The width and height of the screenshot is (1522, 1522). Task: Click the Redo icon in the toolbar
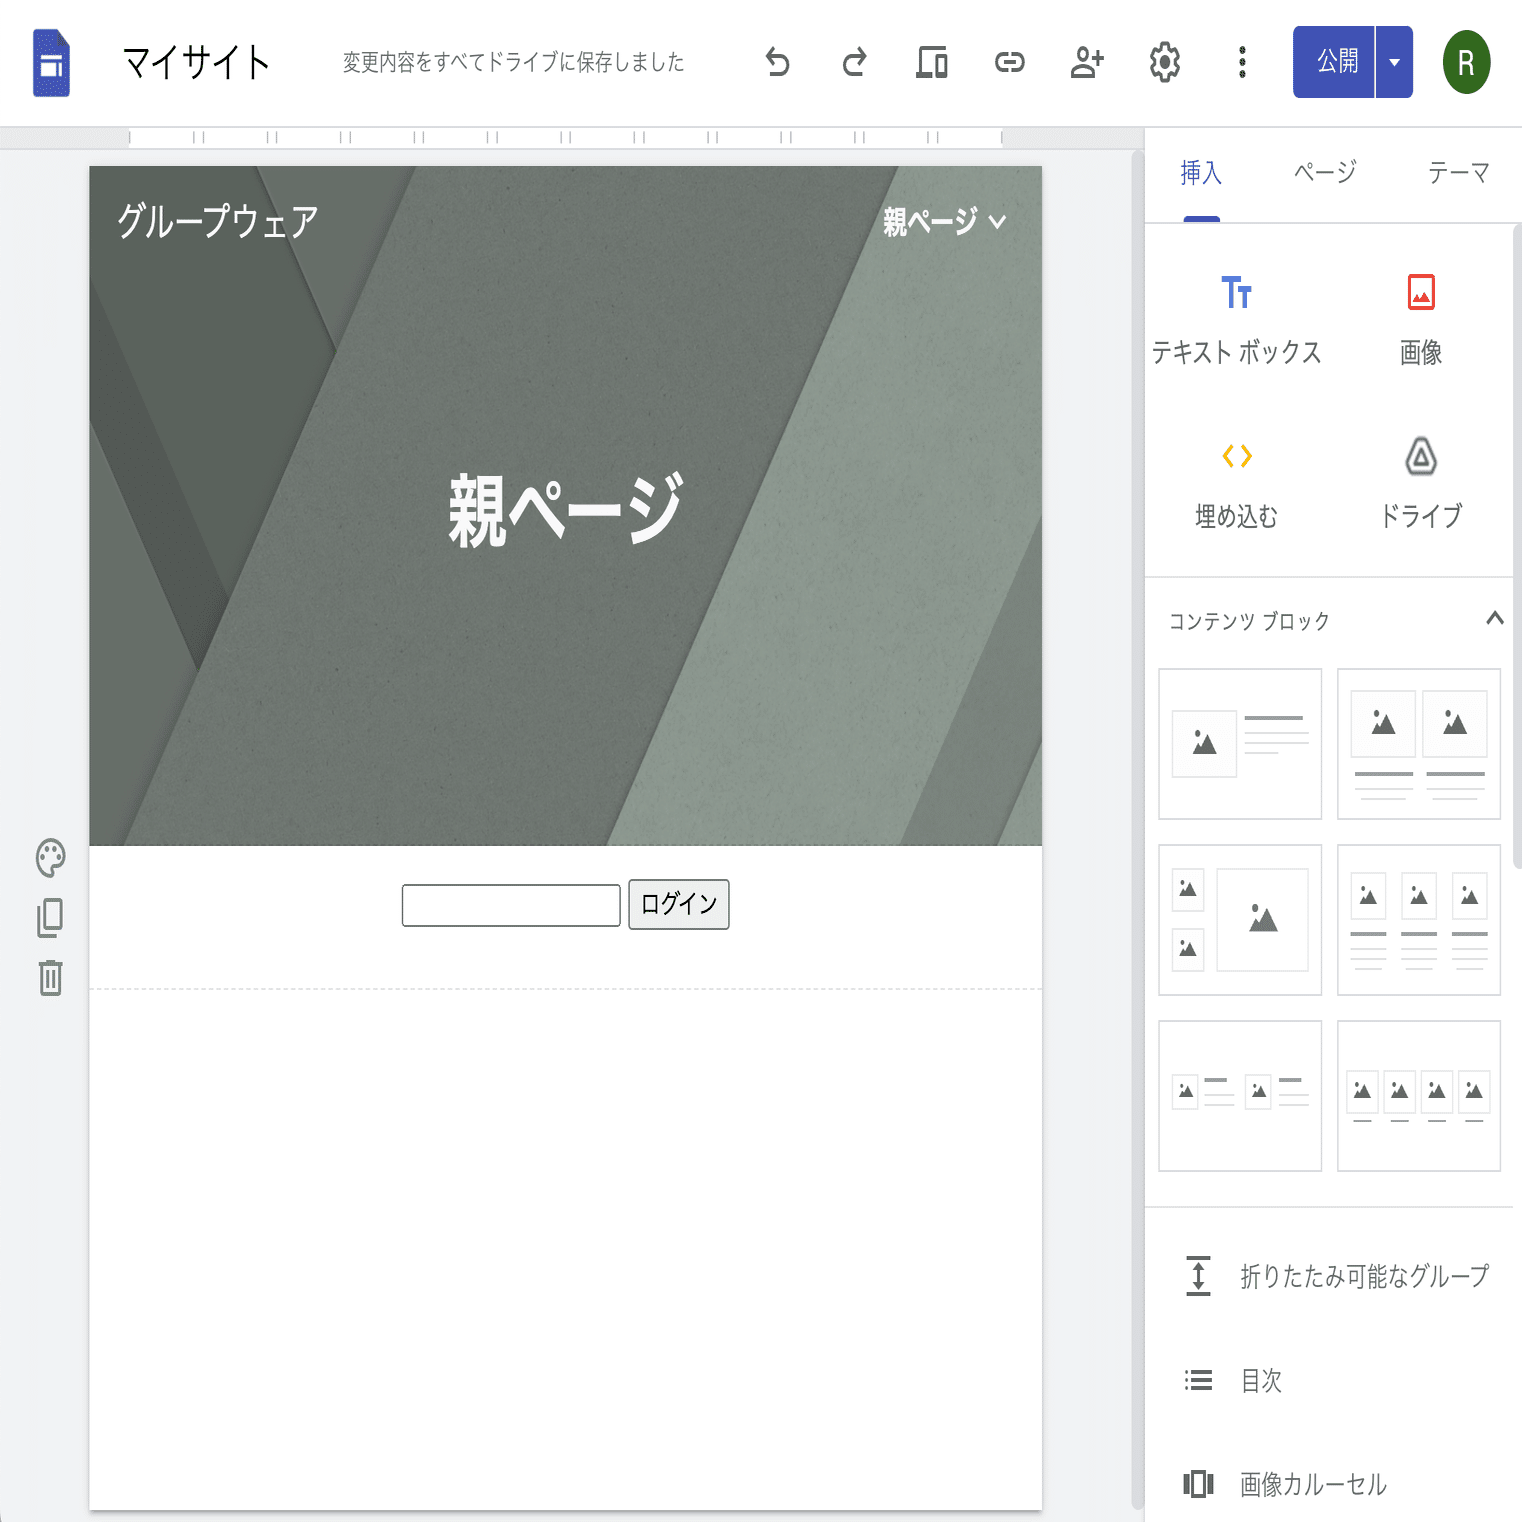click(x=854, y=62)
